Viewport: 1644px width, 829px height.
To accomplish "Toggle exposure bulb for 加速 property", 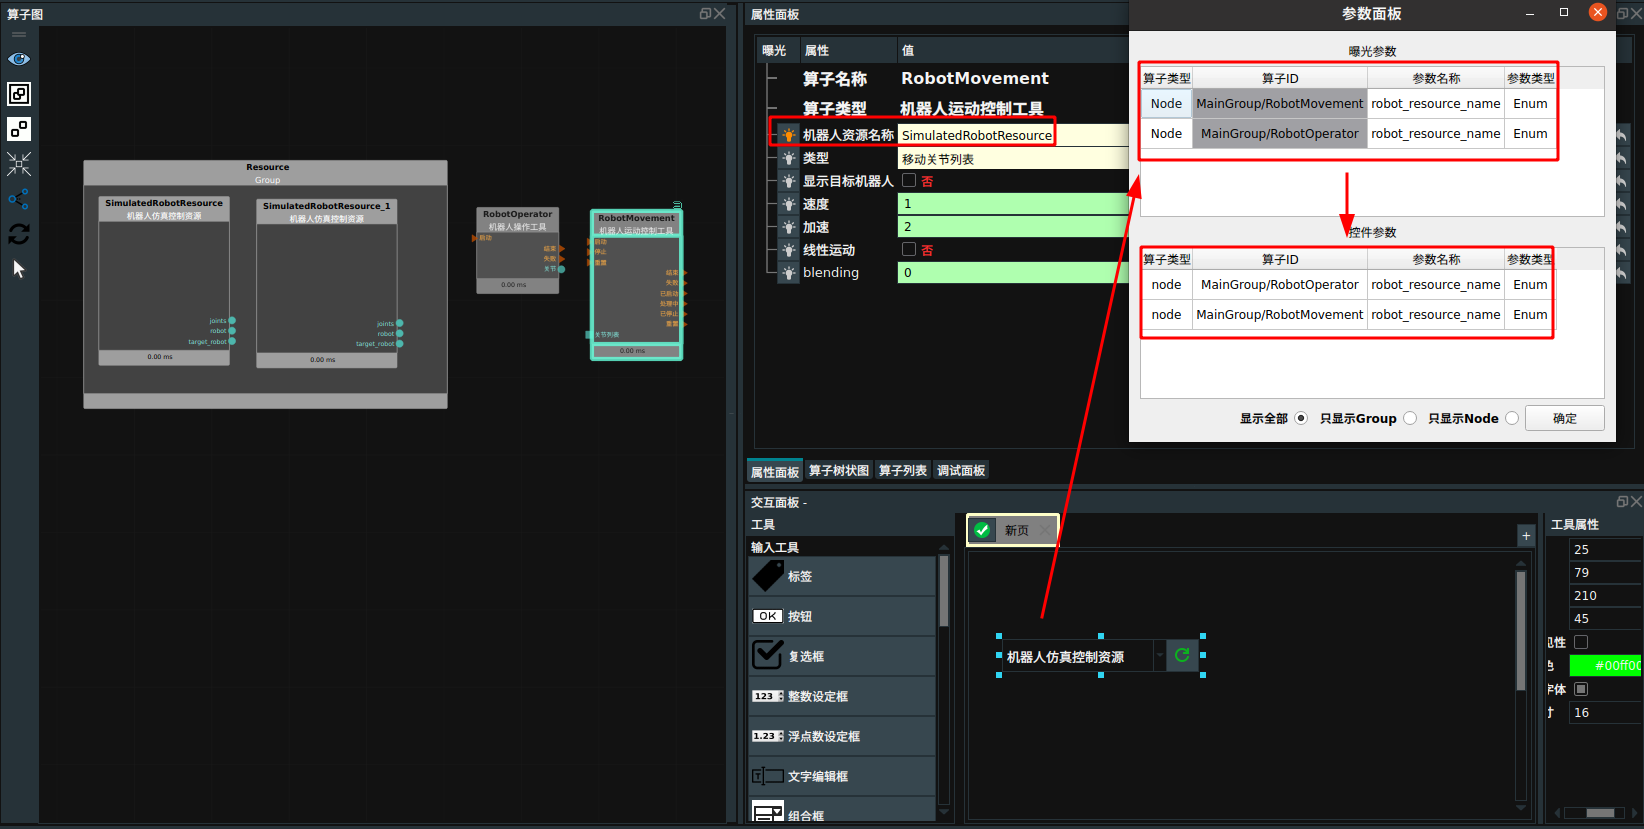I will click(789, 227).
